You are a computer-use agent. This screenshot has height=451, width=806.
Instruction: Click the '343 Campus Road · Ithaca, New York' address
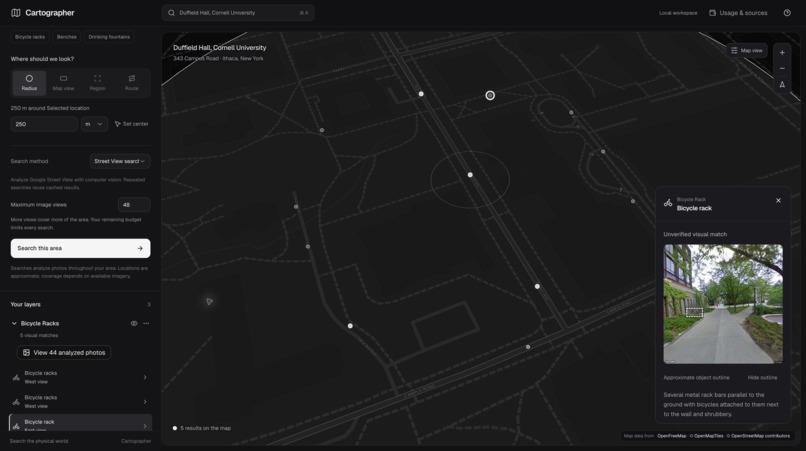tap(218, 59)
